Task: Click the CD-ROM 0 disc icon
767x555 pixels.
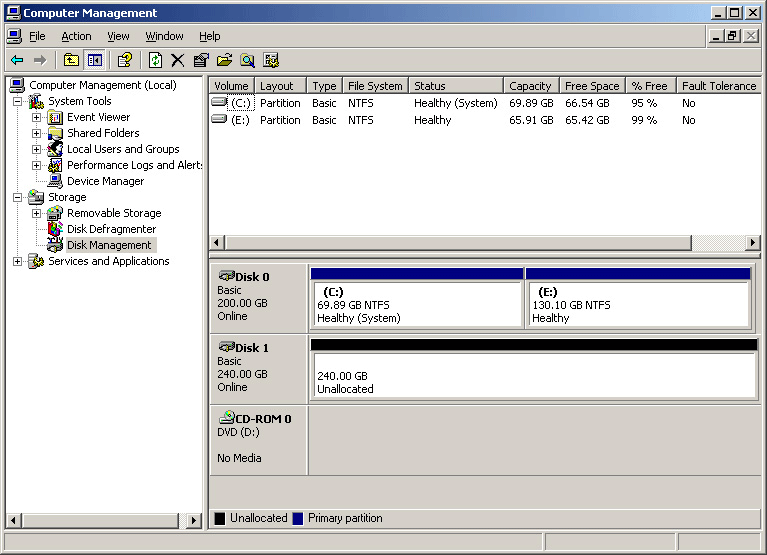Action: 226,417
